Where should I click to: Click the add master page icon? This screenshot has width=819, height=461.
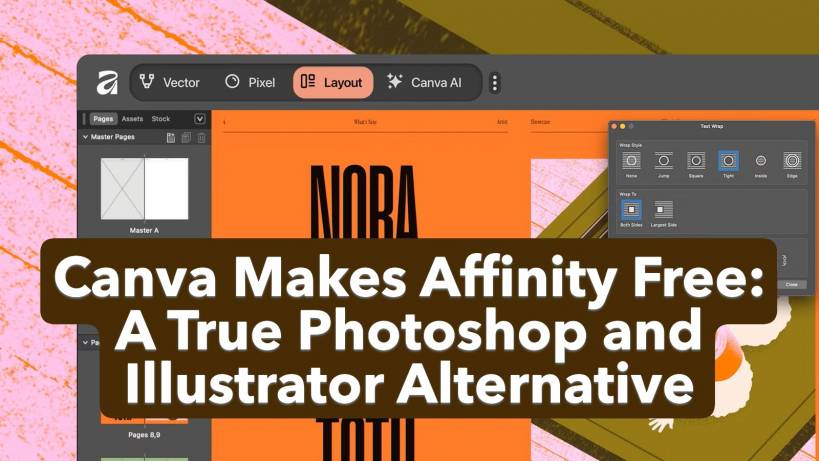(x=171, y=137)
